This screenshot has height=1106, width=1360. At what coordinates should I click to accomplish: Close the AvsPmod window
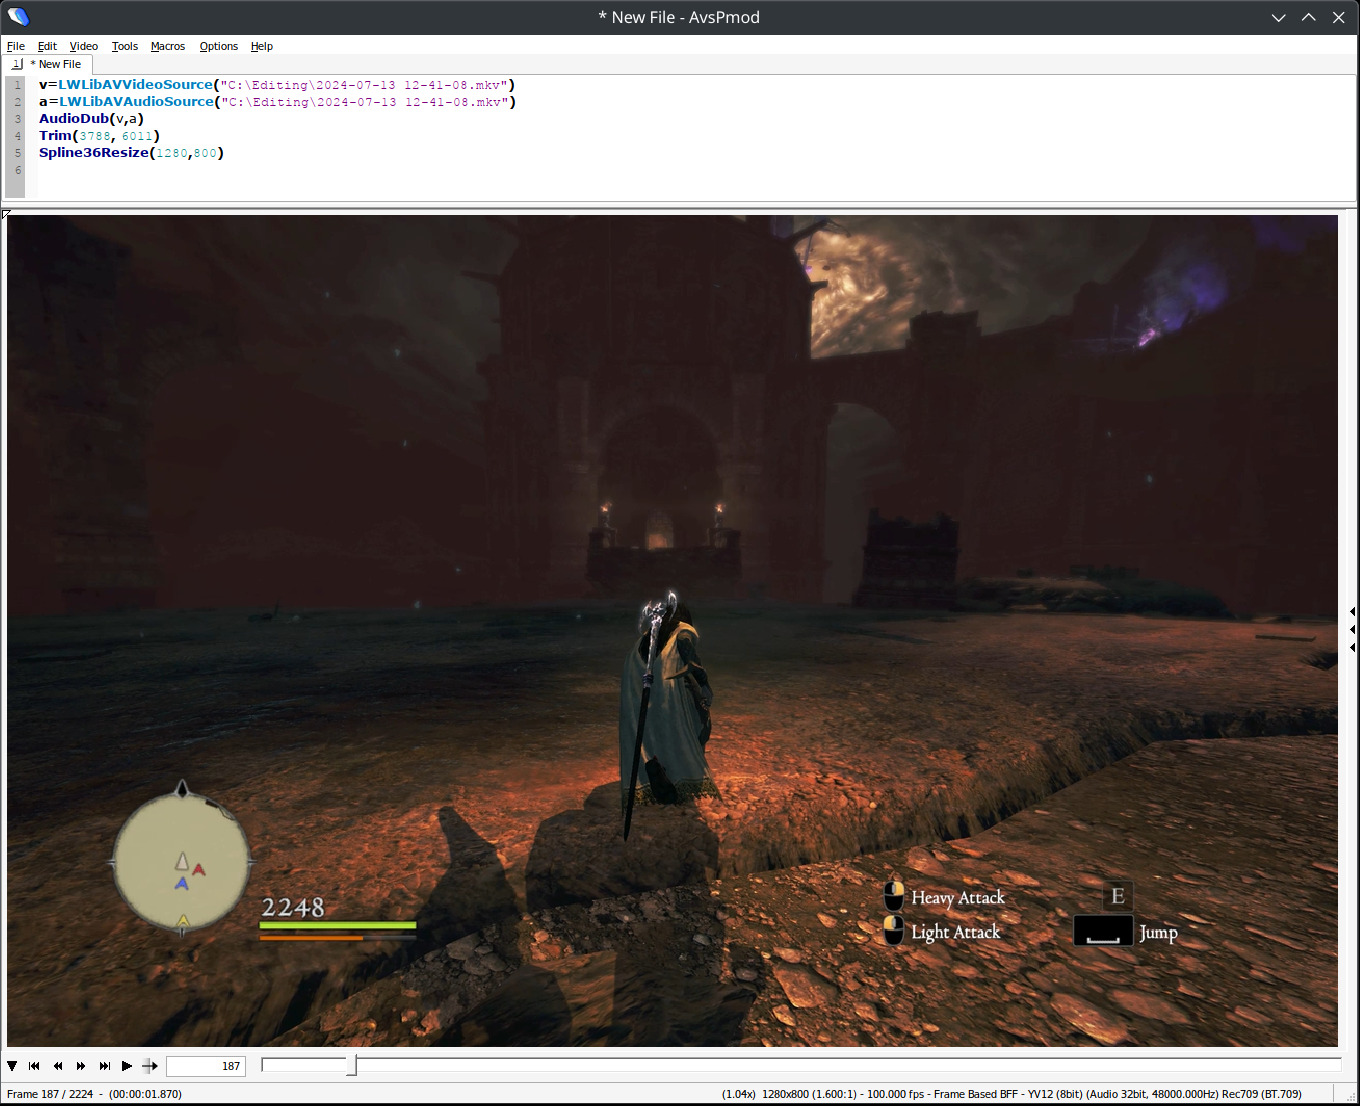(1338, 17)
